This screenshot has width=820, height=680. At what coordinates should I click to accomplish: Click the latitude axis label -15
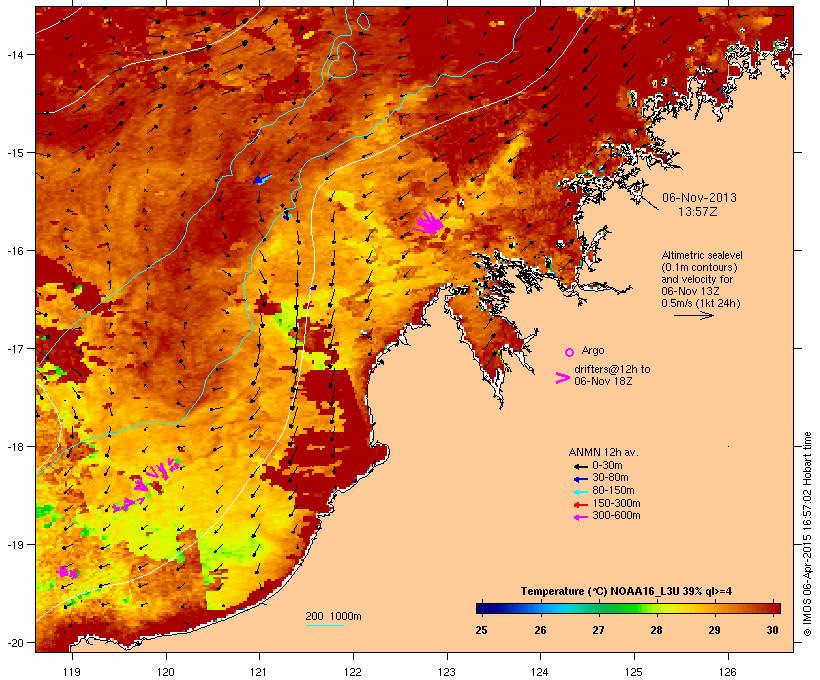pyautogui.click(x=14, y=153)
